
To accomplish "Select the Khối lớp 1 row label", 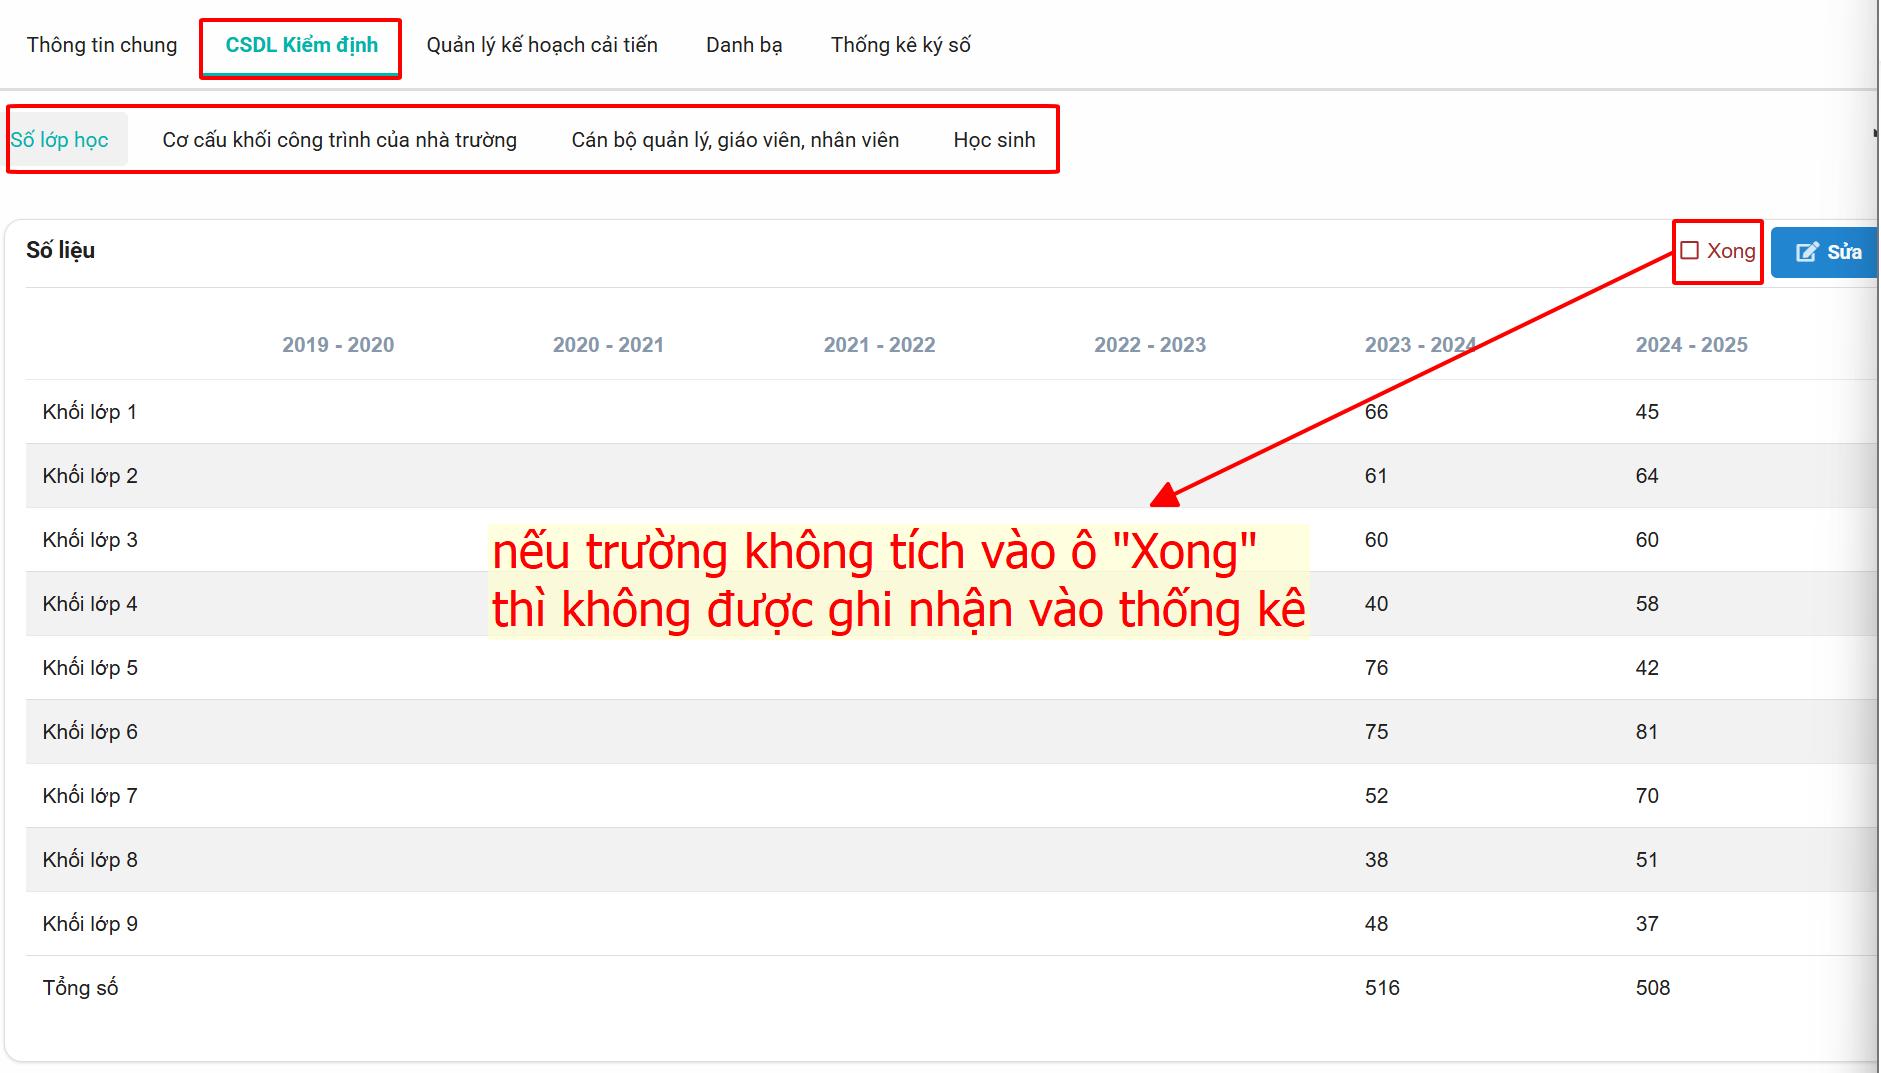I will coord(90,412).
